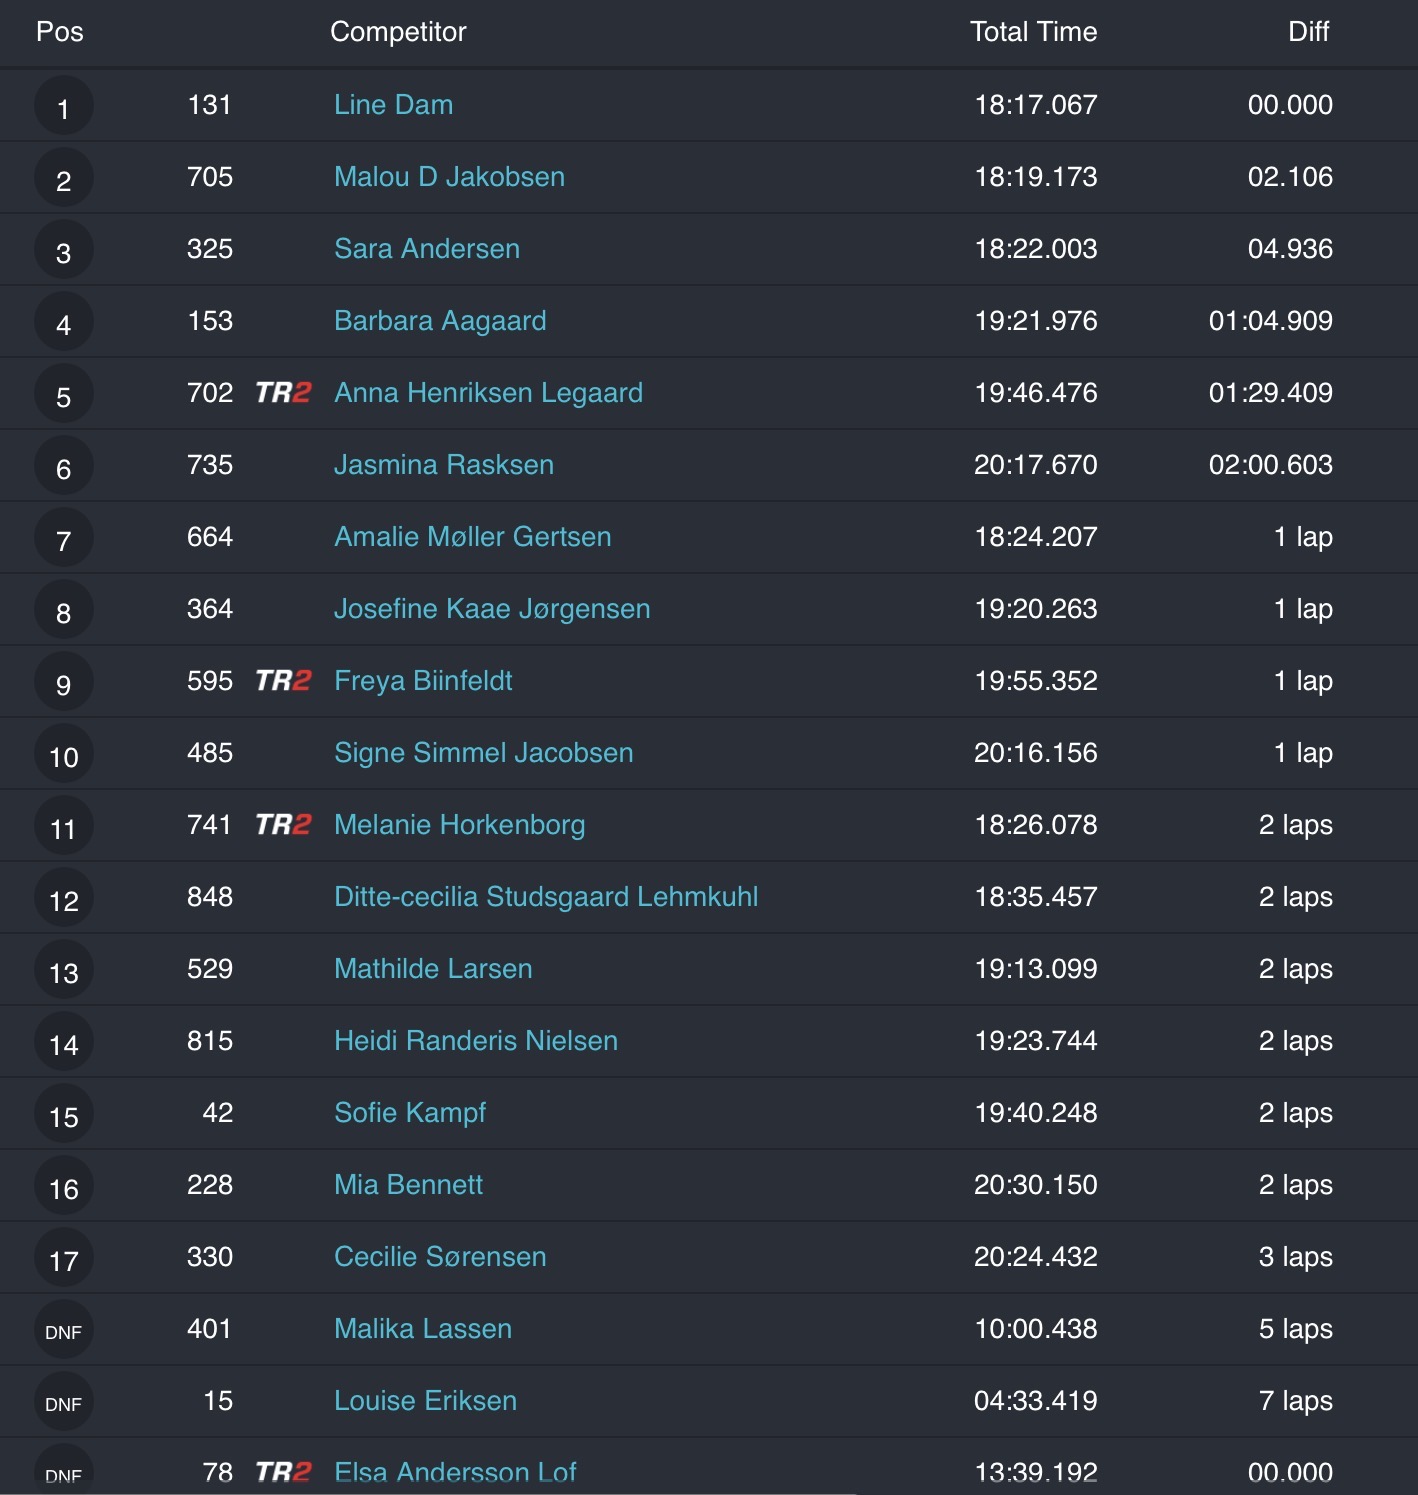Click the Competitor column header

[398, 32]
